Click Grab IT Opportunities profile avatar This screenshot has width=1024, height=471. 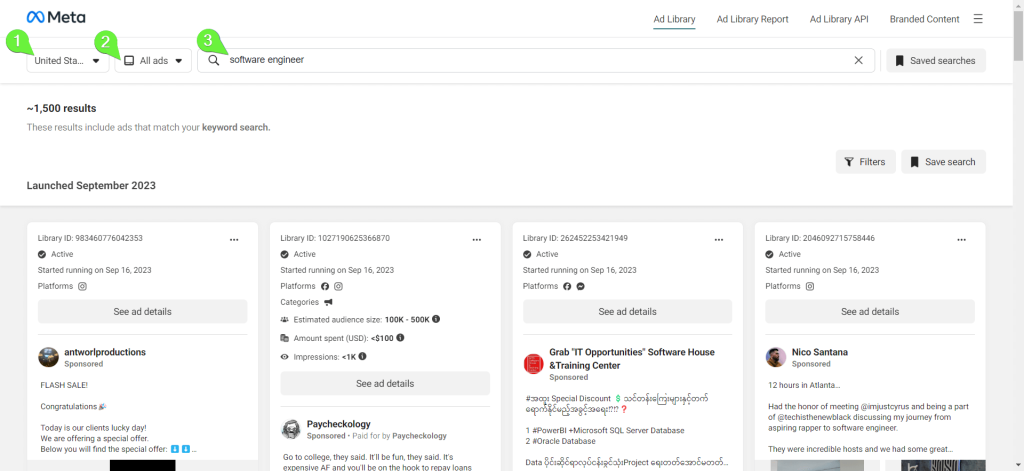point(534,364)
